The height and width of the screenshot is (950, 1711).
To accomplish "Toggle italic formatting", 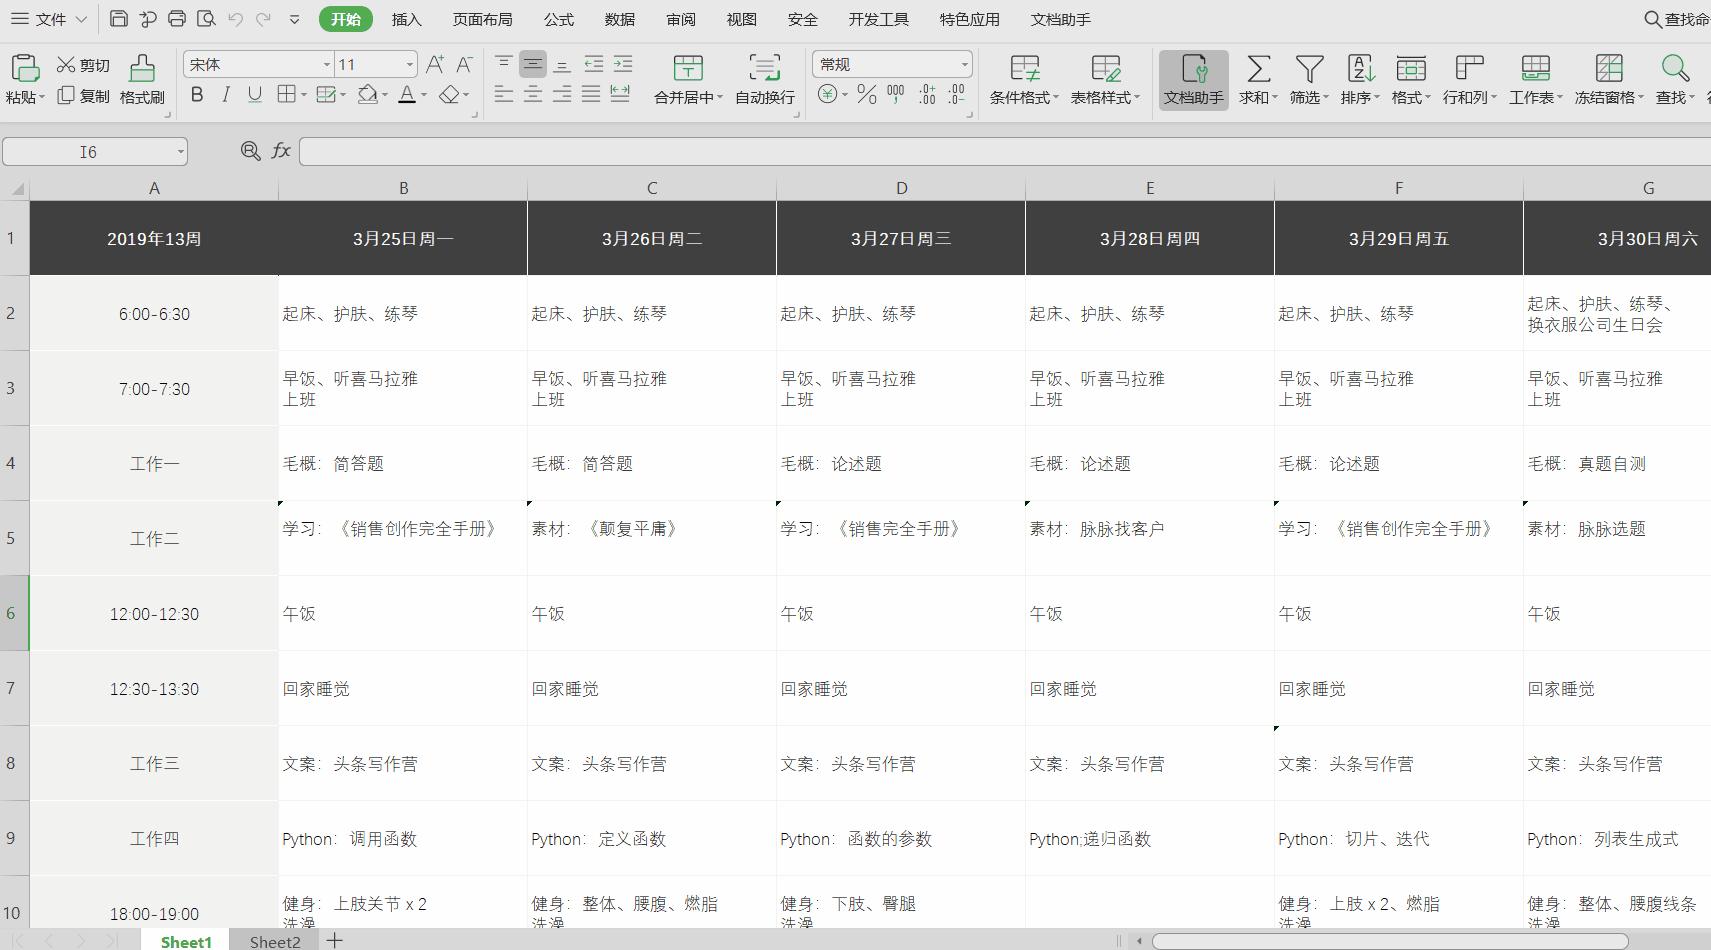I will point(226,95).
